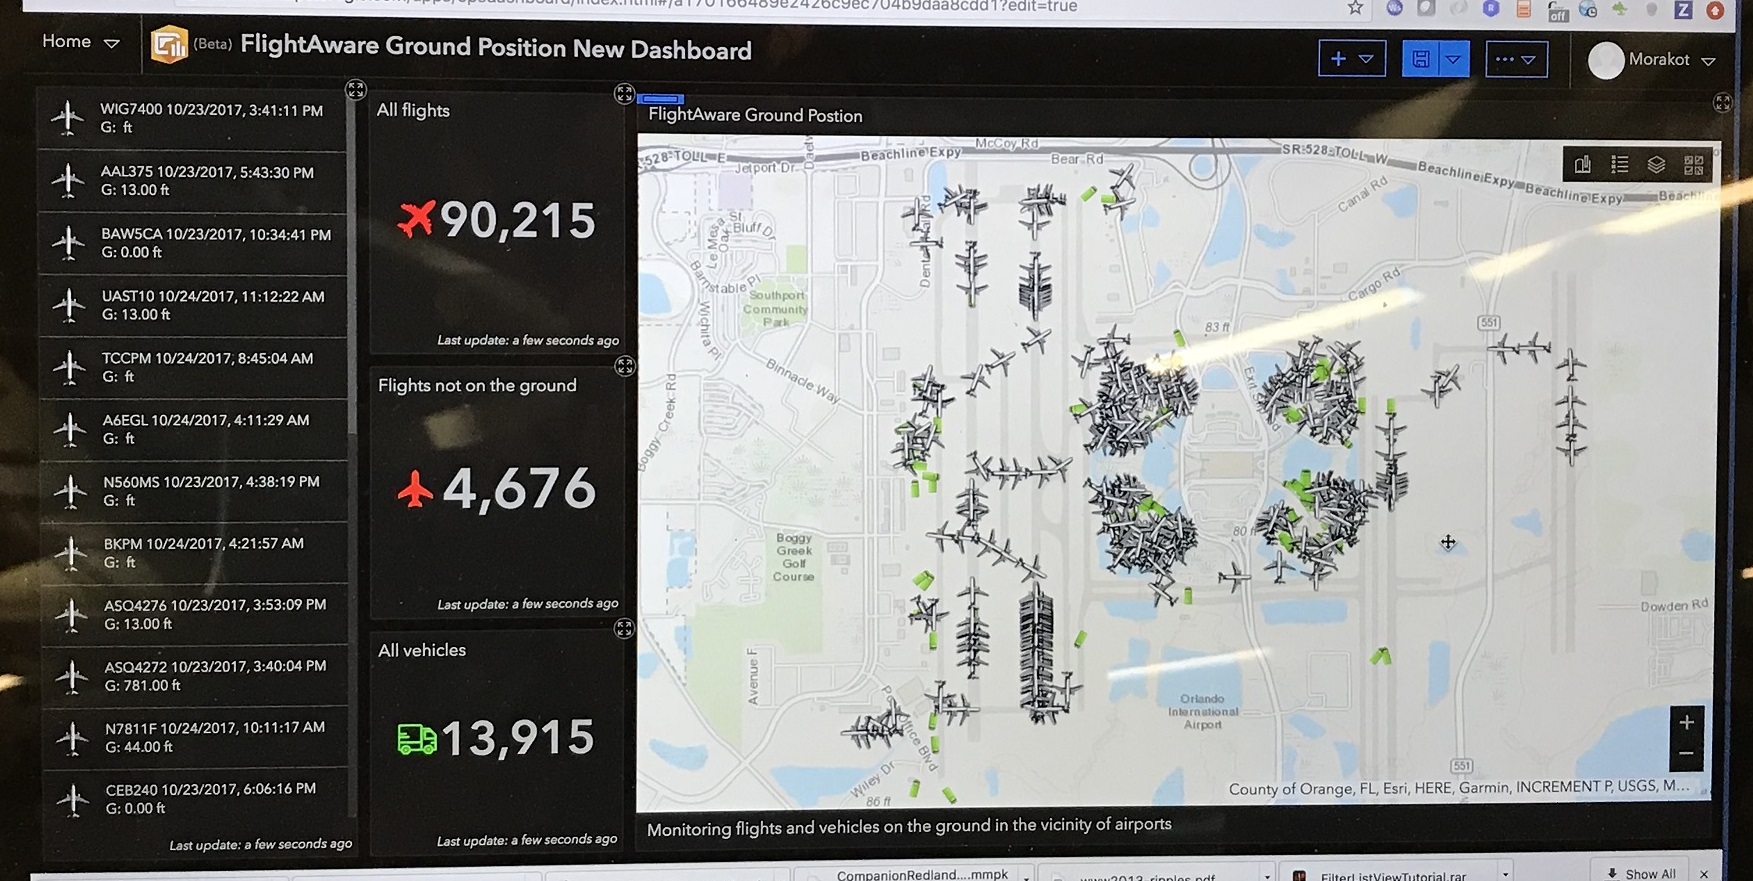Viewport: 1753px width, 881px height.
Task: Click the Boggy Creek Golf Course map label
Action: (794, 557)
